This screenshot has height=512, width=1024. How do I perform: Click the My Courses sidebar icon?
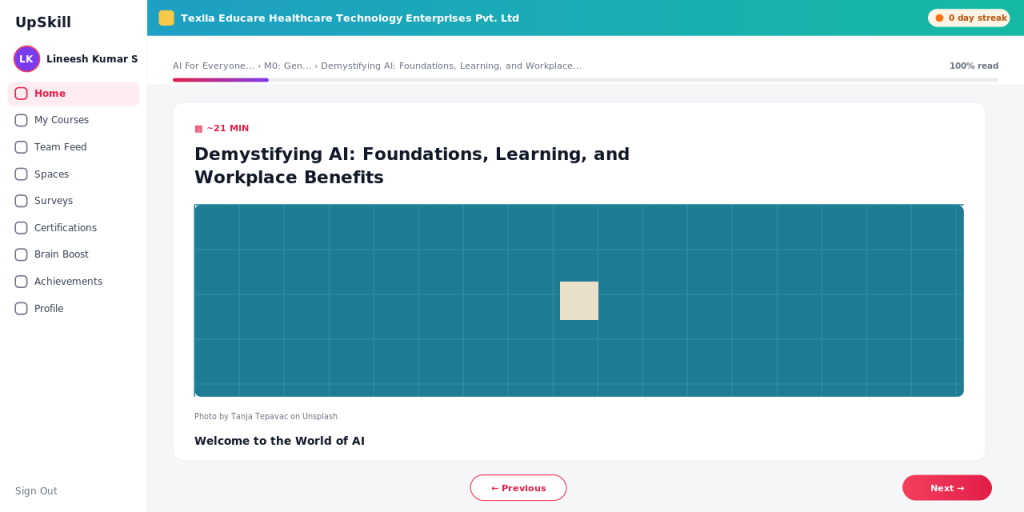coord(21,120)
